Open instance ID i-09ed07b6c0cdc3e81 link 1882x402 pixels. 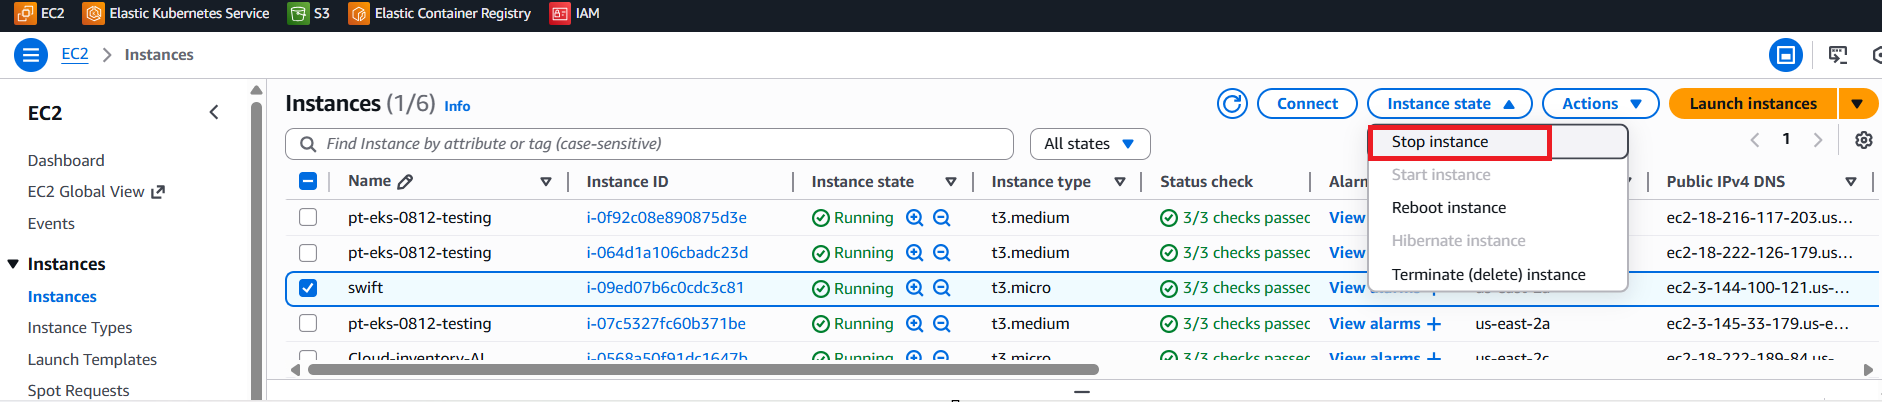point(665,288)
